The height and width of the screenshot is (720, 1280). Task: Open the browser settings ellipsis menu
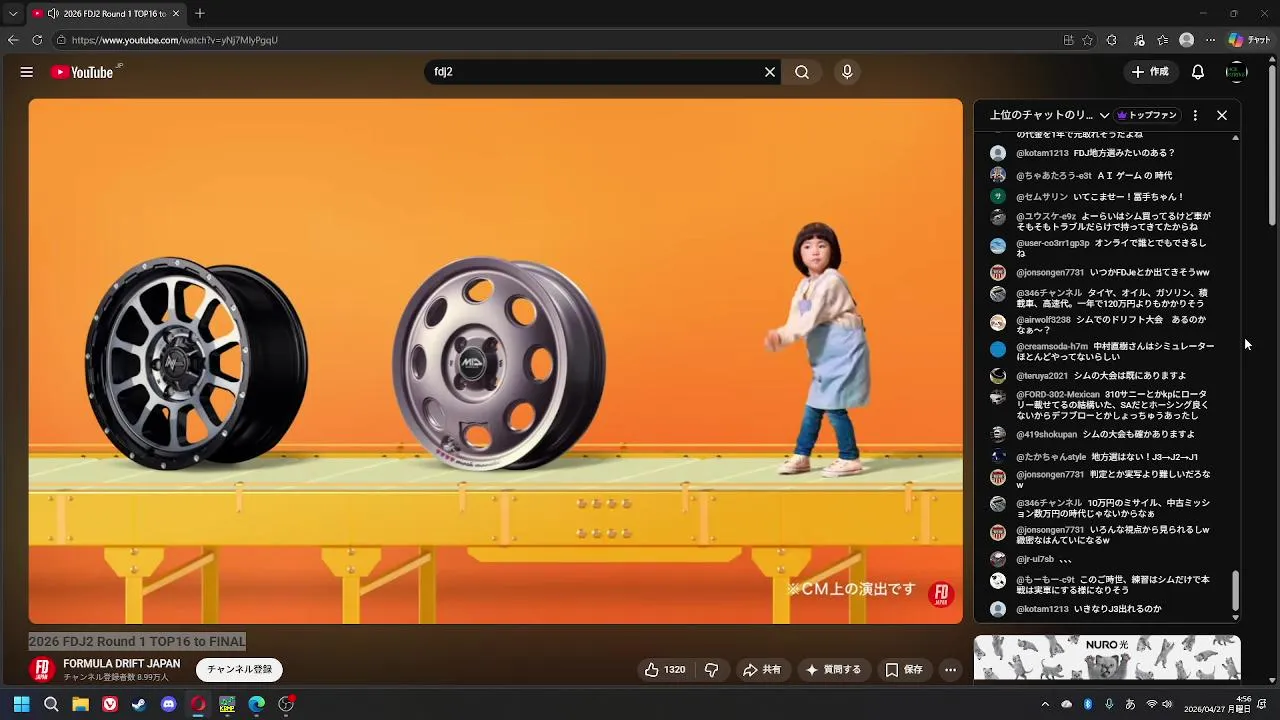(1210, 40)
